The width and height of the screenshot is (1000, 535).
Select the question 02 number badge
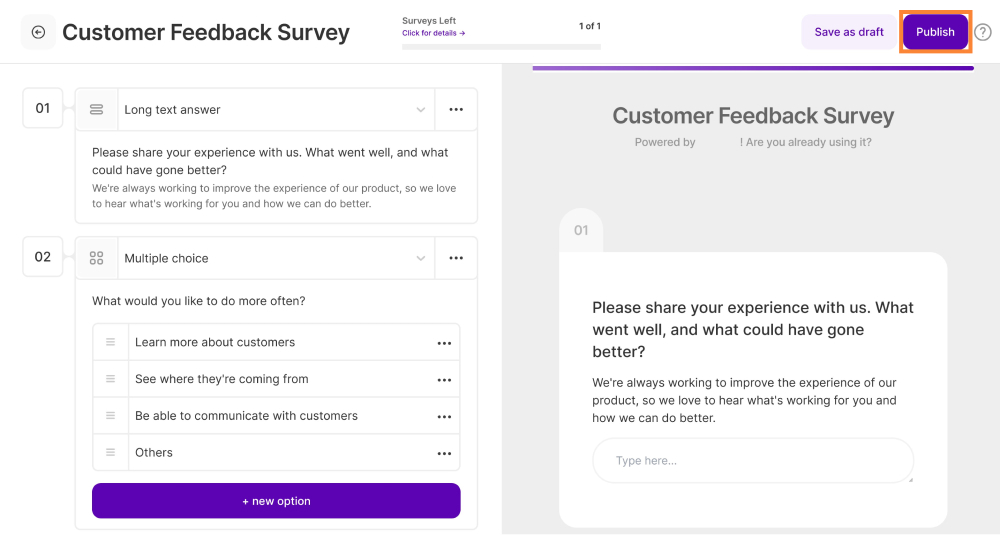coord(43,257)
